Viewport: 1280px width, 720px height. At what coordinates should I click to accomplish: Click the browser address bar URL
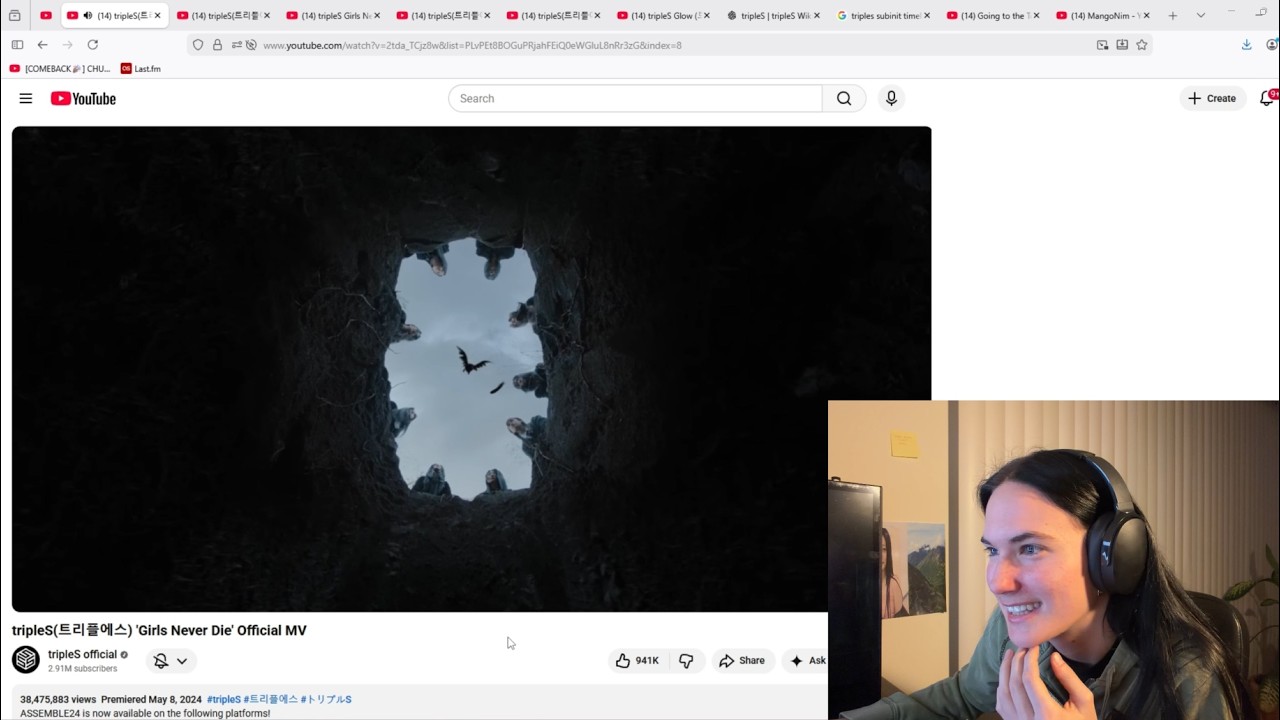click(x=472, y=45)
